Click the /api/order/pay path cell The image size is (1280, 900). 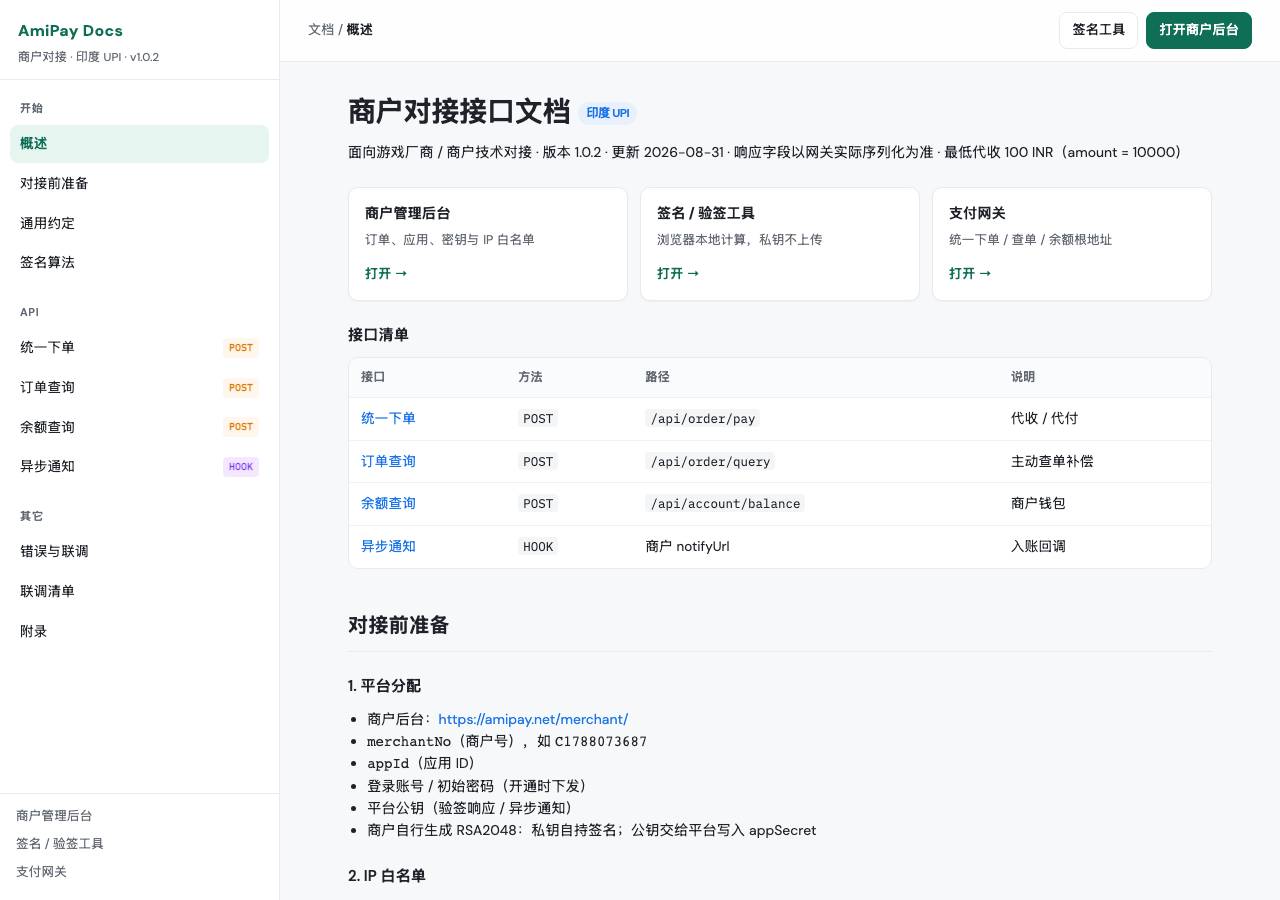click(703, 419)
